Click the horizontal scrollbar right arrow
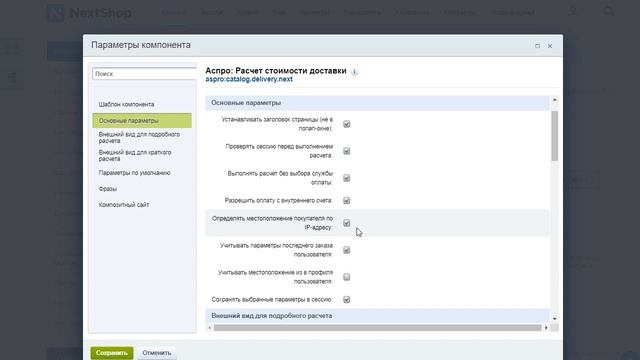The image size is (640, 360). point(546,328)
